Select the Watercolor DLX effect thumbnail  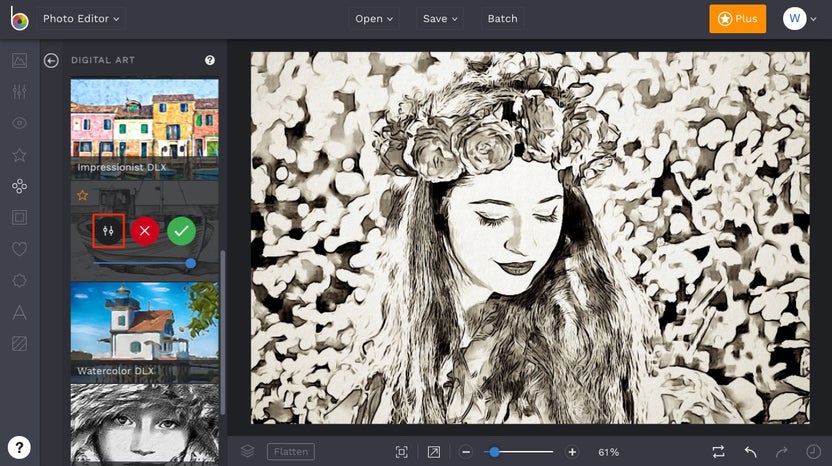click(x=144, y=332)
